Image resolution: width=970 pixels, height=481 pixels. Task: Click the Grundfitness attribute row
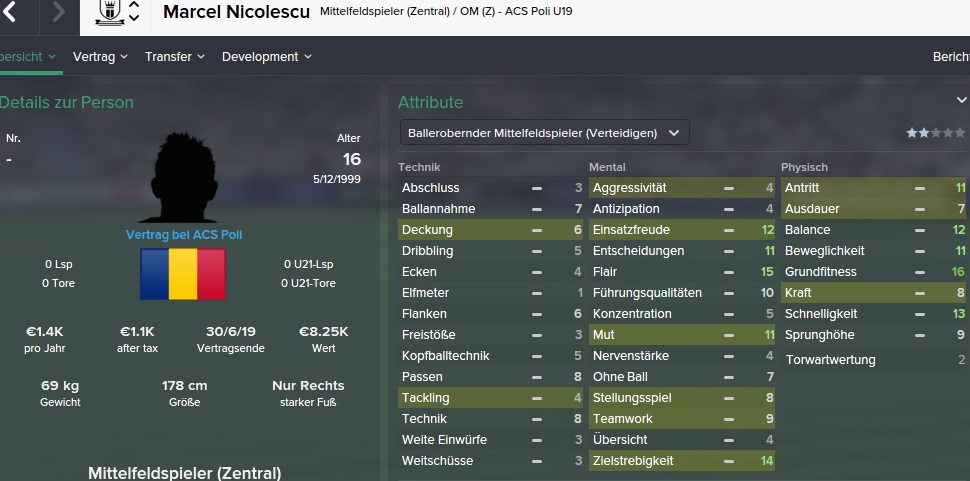pyautogui.click(x=873, y=272)
